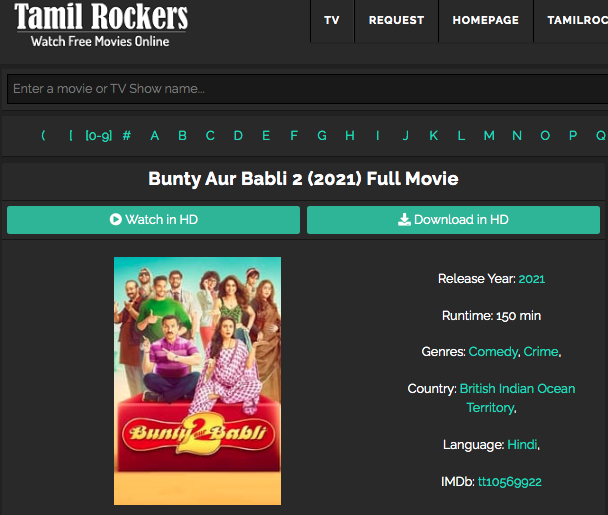This screenshot has height=515, width=608.
Task: Browse titles starting with letter D
Action: pyautogui.click(x=238, y=136)
